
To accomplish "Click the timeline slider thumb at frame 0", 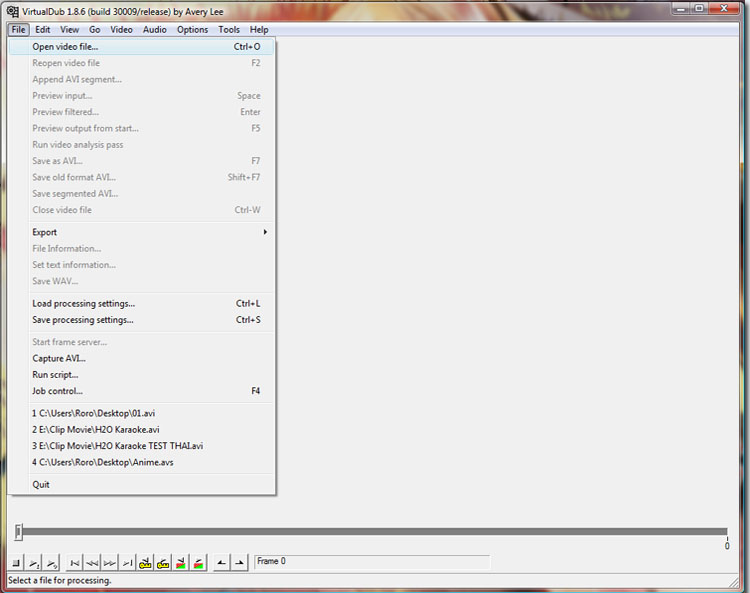I will pos(19,531).
